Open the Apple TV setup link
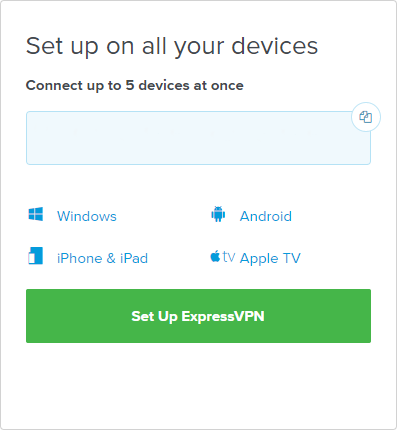 point(270,258)
